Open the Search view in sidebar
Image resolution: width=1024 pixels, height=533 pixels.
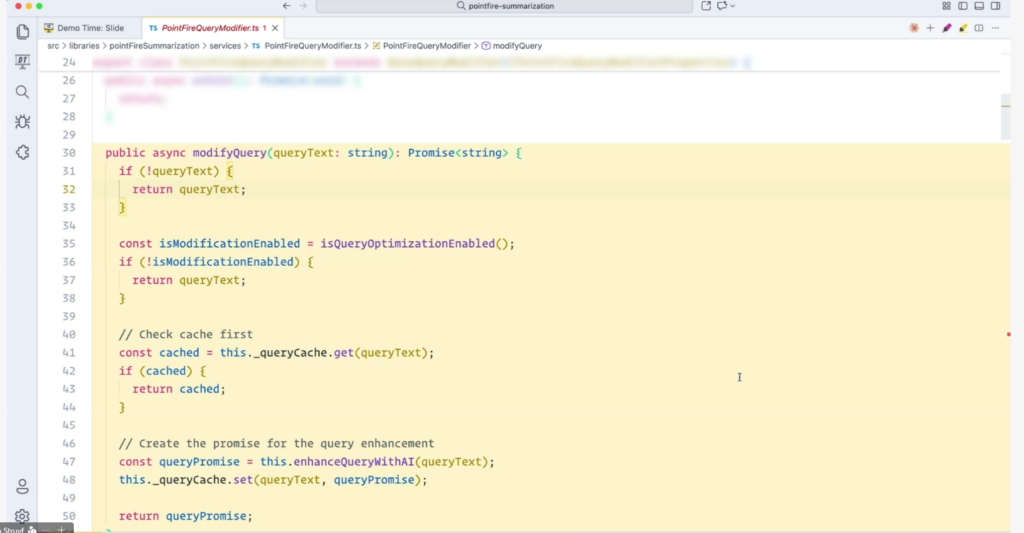point(22,92)
